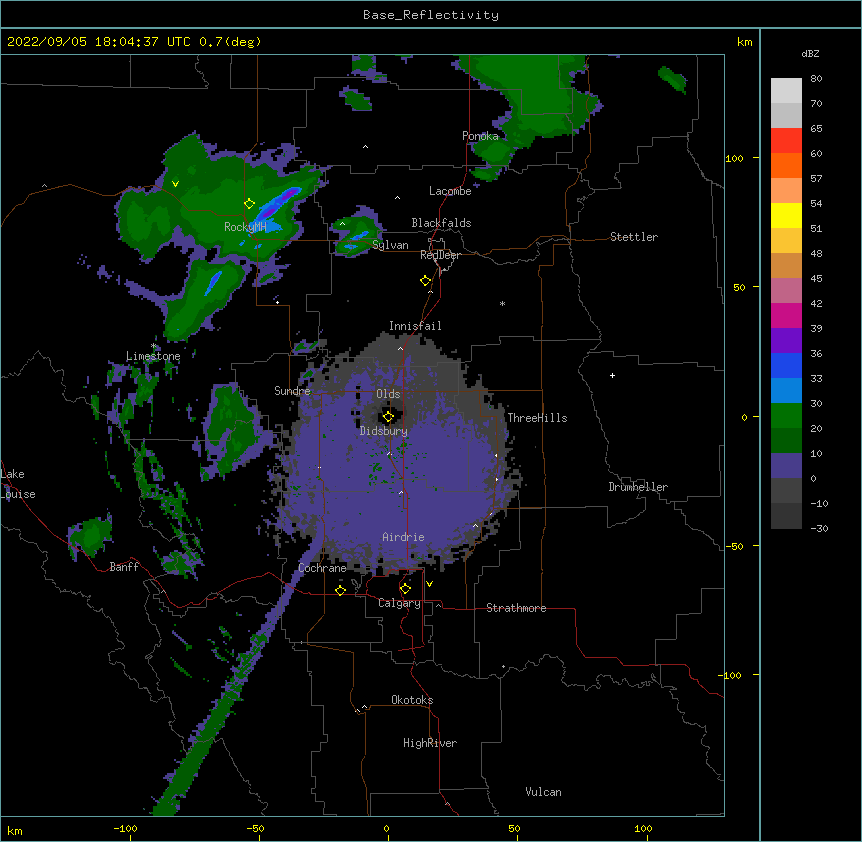Select the Sylvan label
Viewport: 862px width, 842px height.
[390, 245]
